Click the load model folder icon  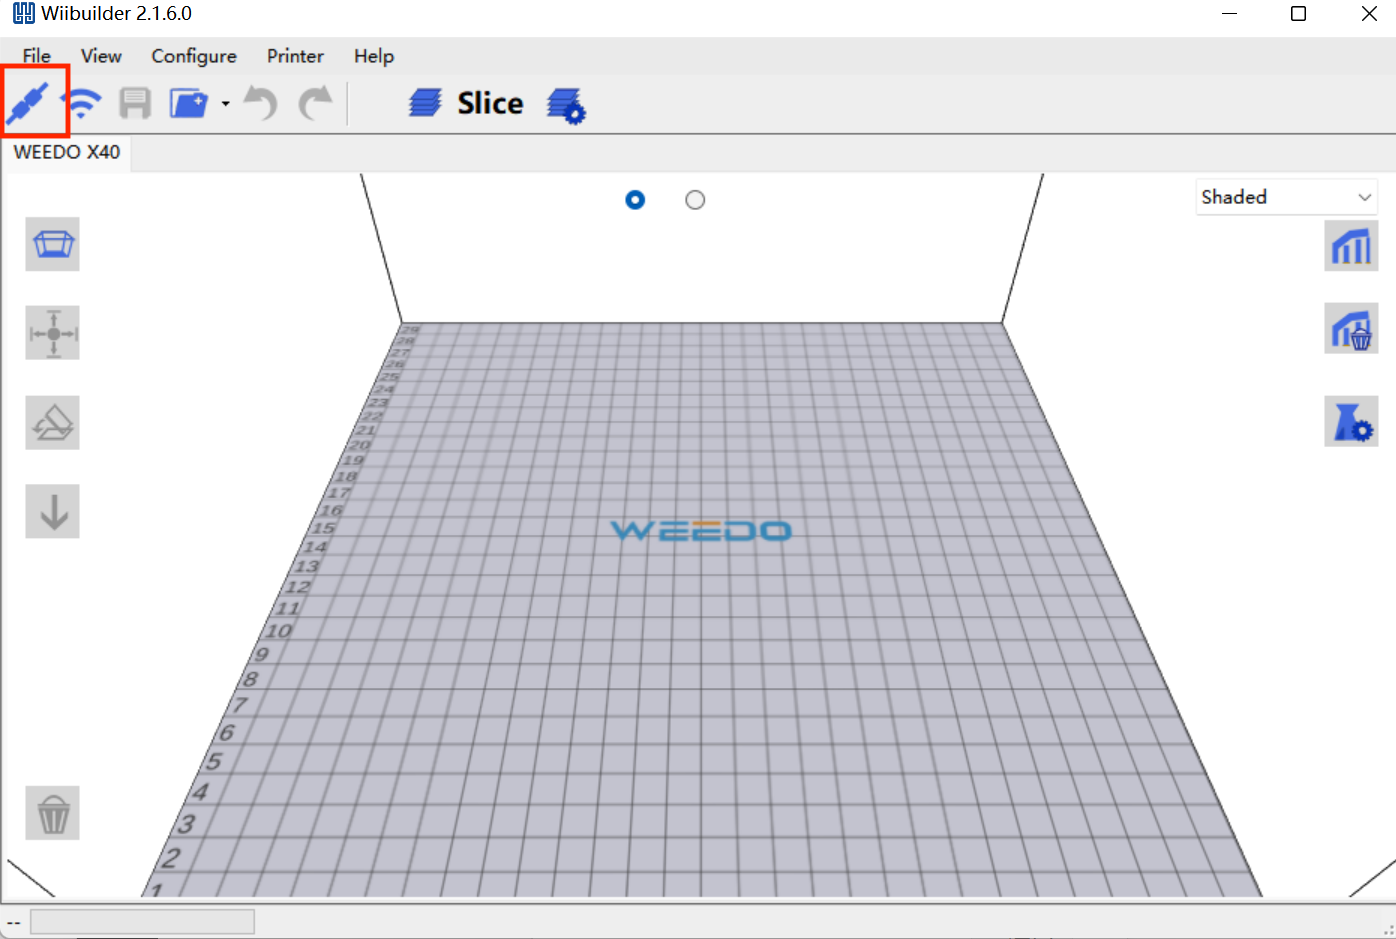[x=188, y=103]
